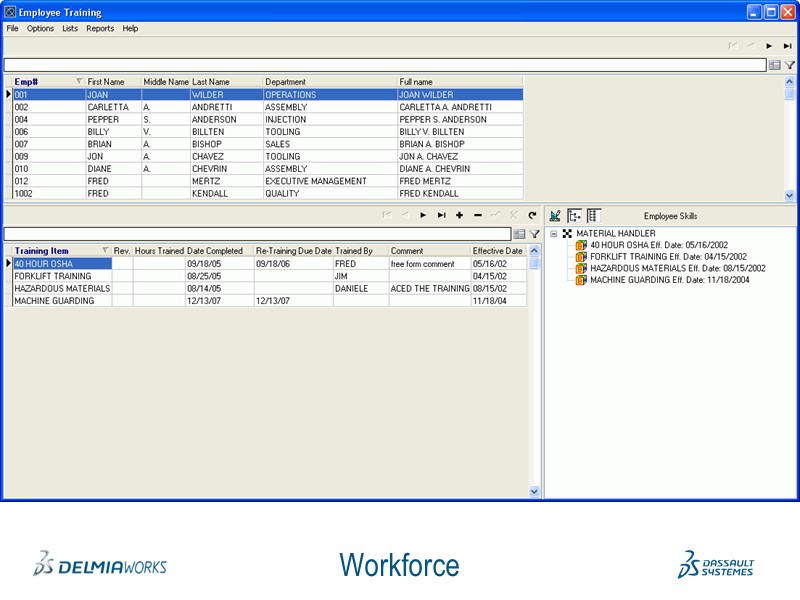This screenshot has width=800, height=600.
Task: Jump to the last training record navigation icon
Action: [443, 214]
